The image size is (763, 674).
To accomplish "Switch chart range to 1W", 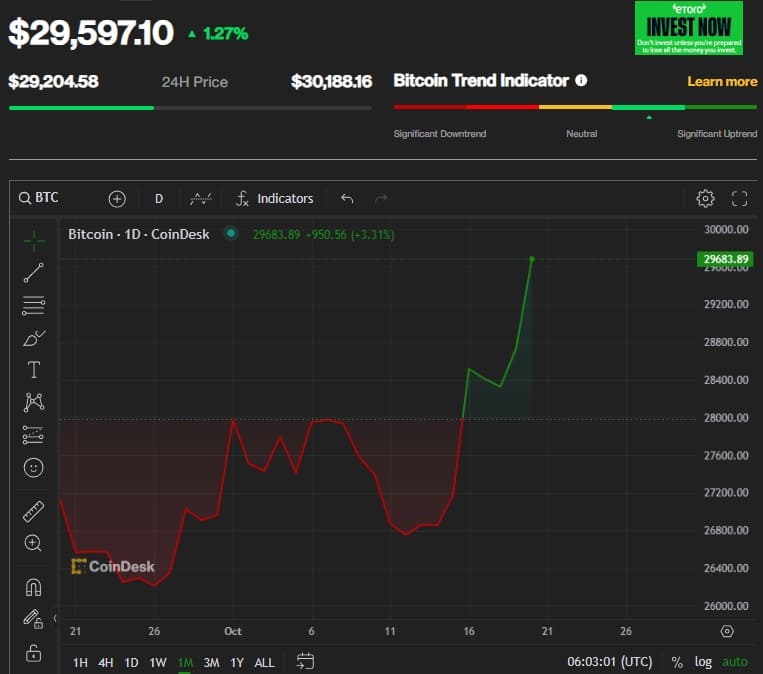I will [158, 662].
